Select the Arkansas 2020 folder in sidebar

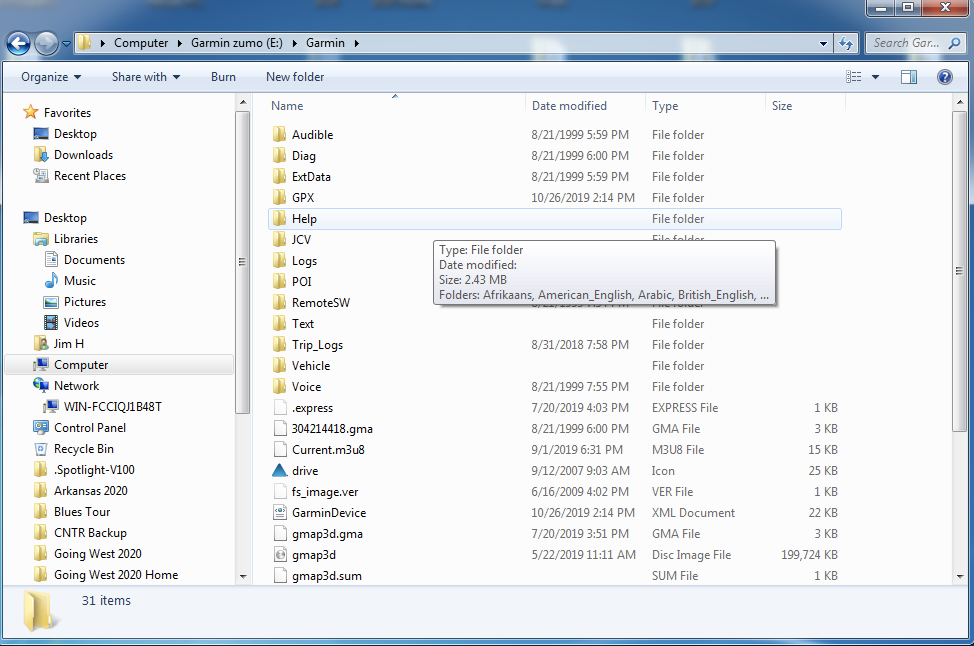coord(90,491)
